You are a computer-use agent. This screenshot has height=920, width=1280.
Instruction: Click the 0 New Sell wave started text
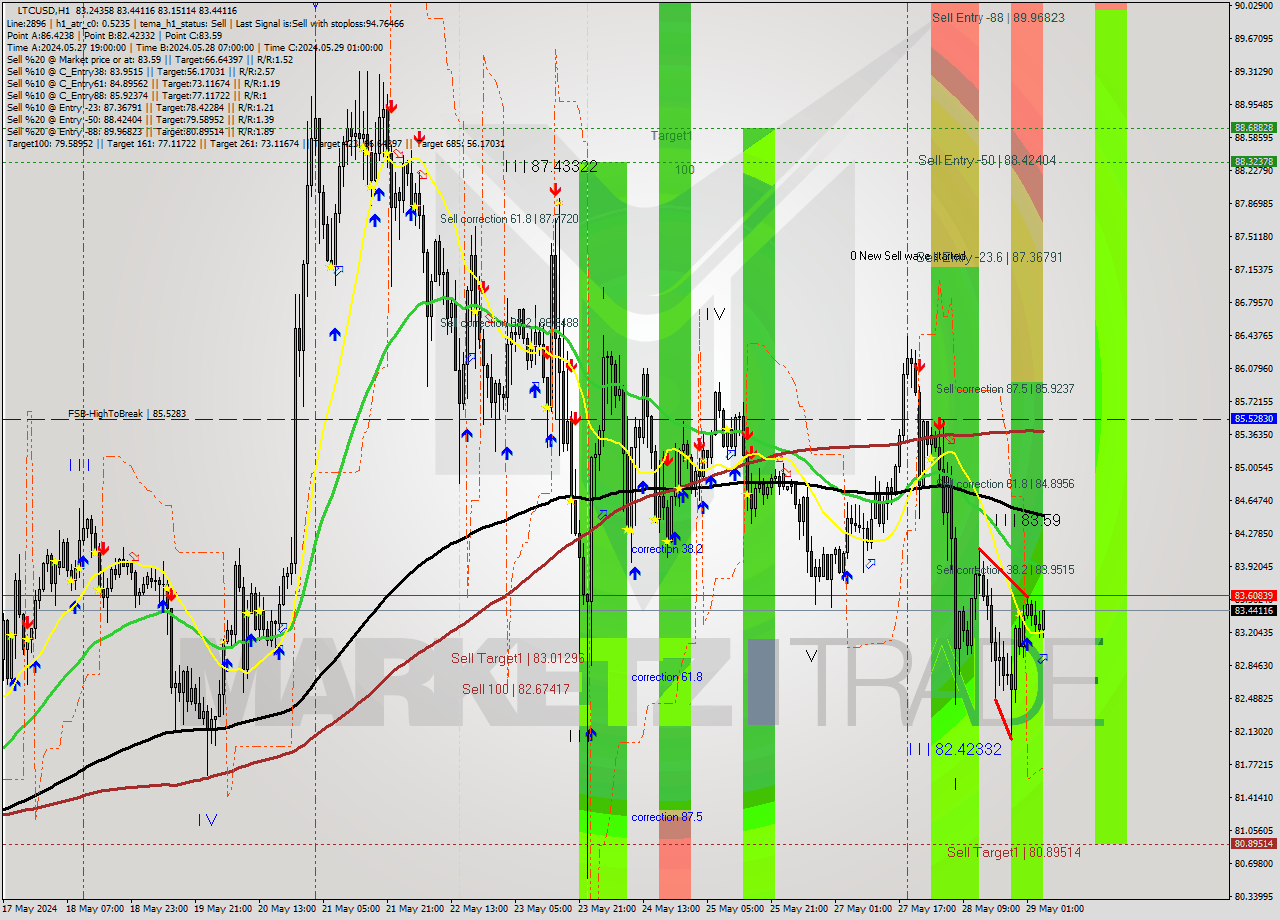tap(908, 256)
